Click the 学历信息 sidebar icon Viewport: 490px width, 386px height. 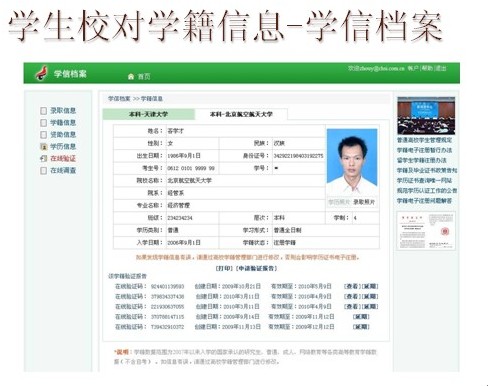click(43, 147)
